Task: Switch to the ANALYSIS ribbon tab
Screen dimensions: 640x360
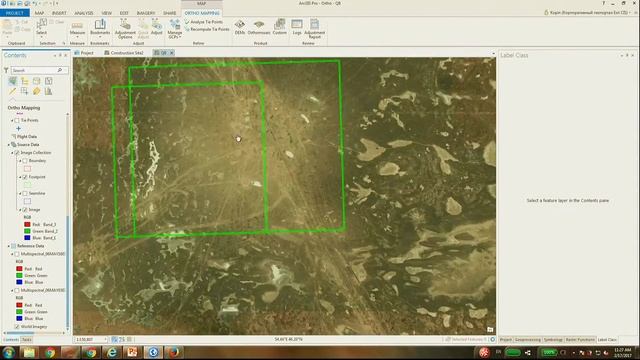Action: (84, 13)
